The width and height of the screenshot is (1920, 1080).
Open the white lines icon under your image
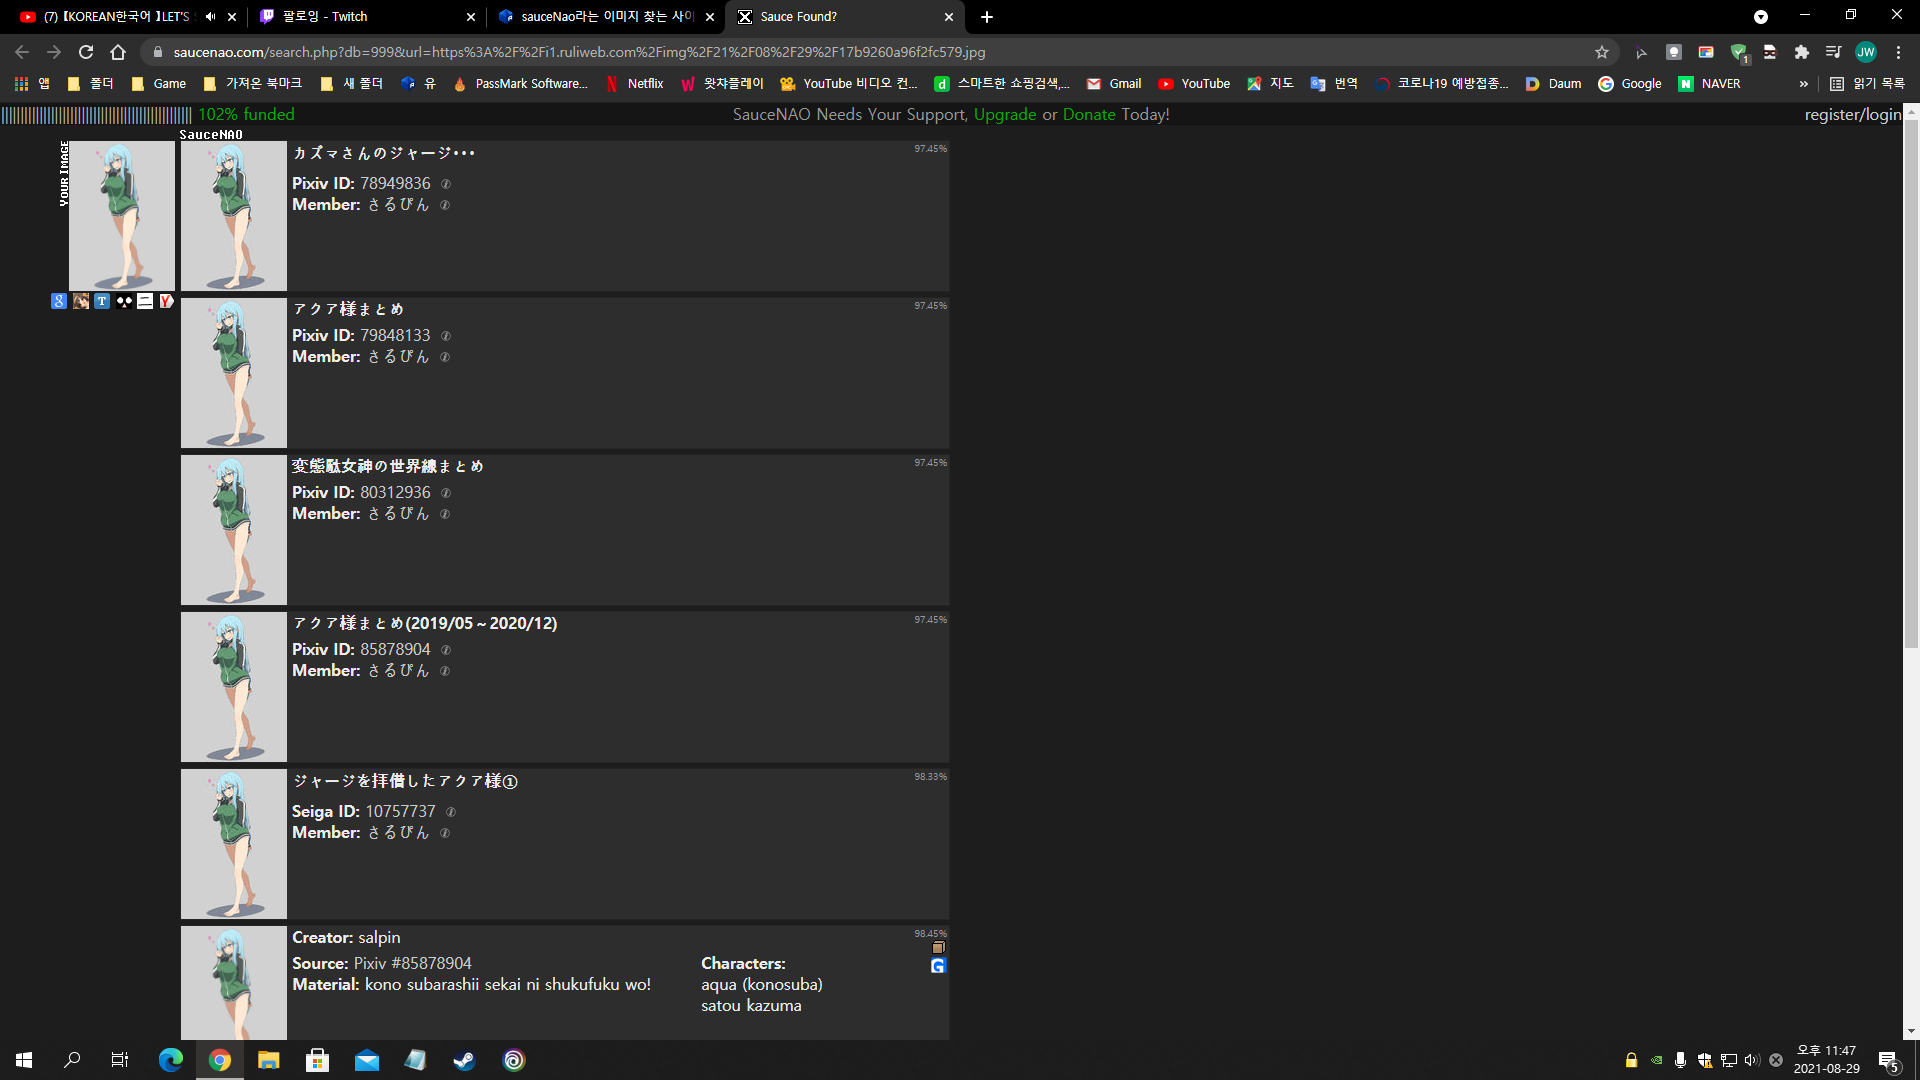pos(145,301)
